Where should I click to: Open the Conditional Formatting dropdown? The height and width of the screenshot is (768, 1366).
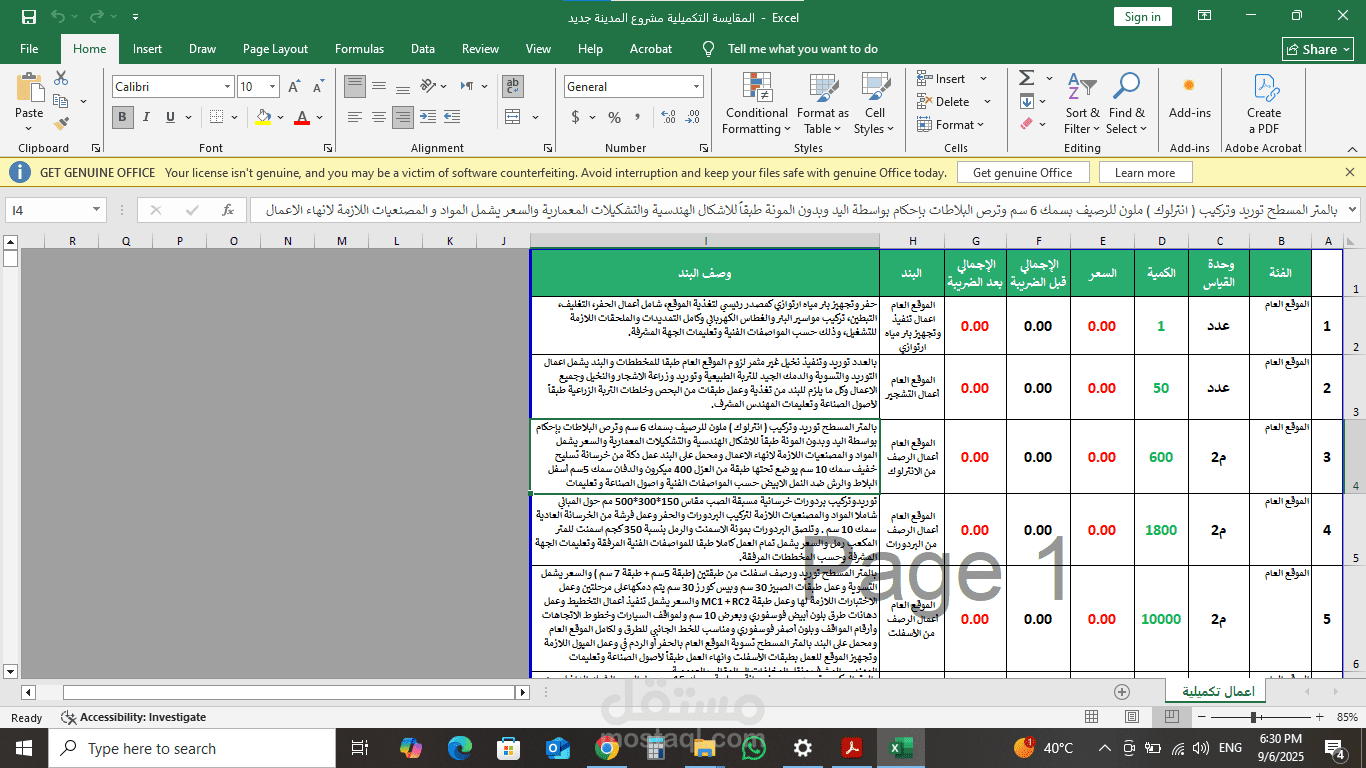pyautogui.click(x=757, y=105)
